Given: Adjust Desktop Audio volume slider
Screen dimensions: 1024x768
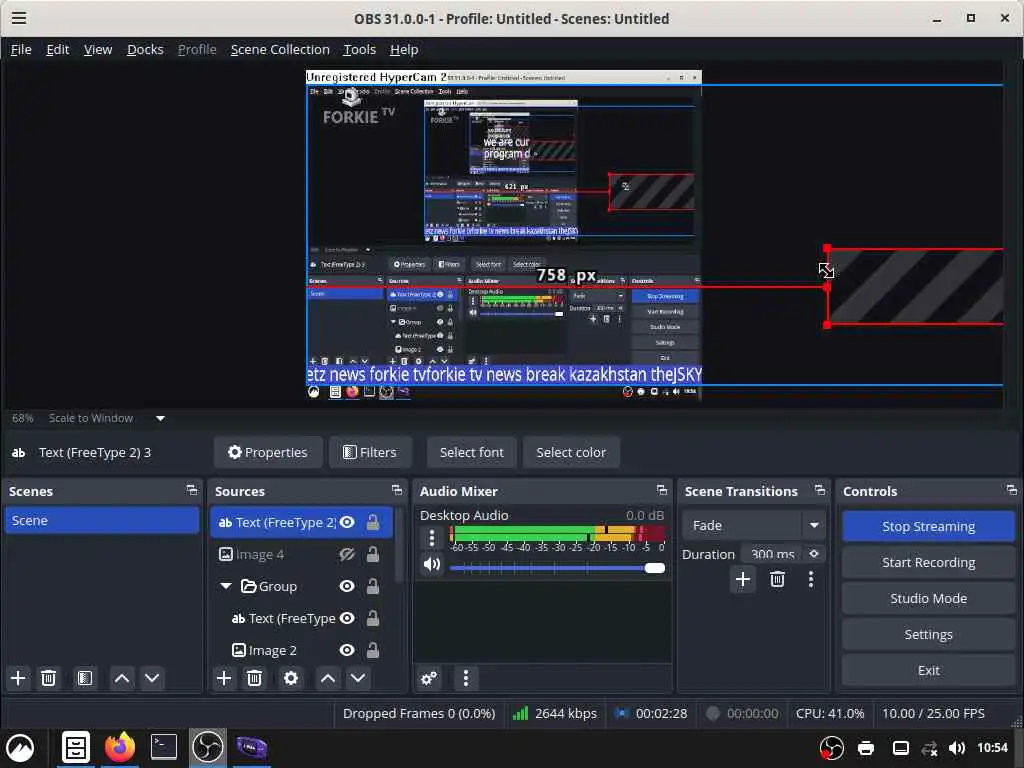Looking at the screenshot, I should coord(557,568).
